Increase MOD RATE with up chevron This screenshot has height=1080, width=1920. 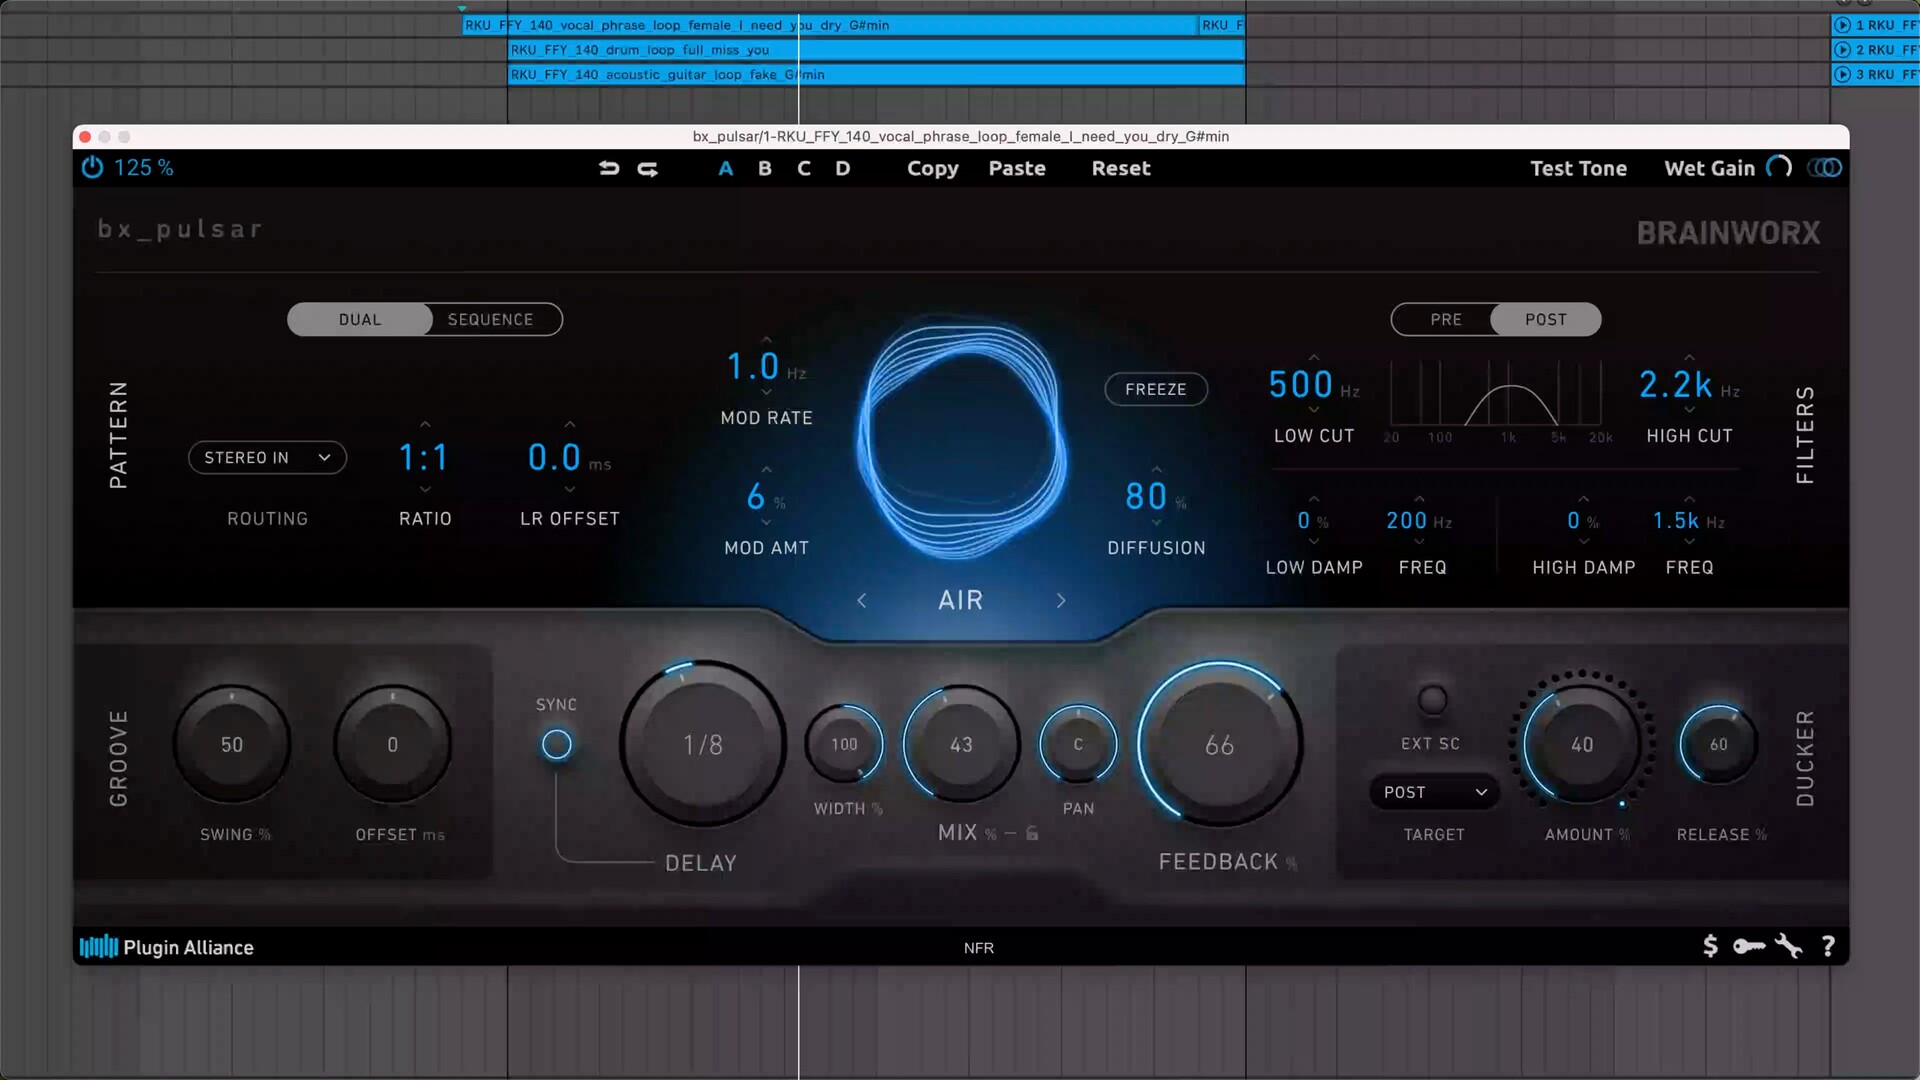pos(767,340)
